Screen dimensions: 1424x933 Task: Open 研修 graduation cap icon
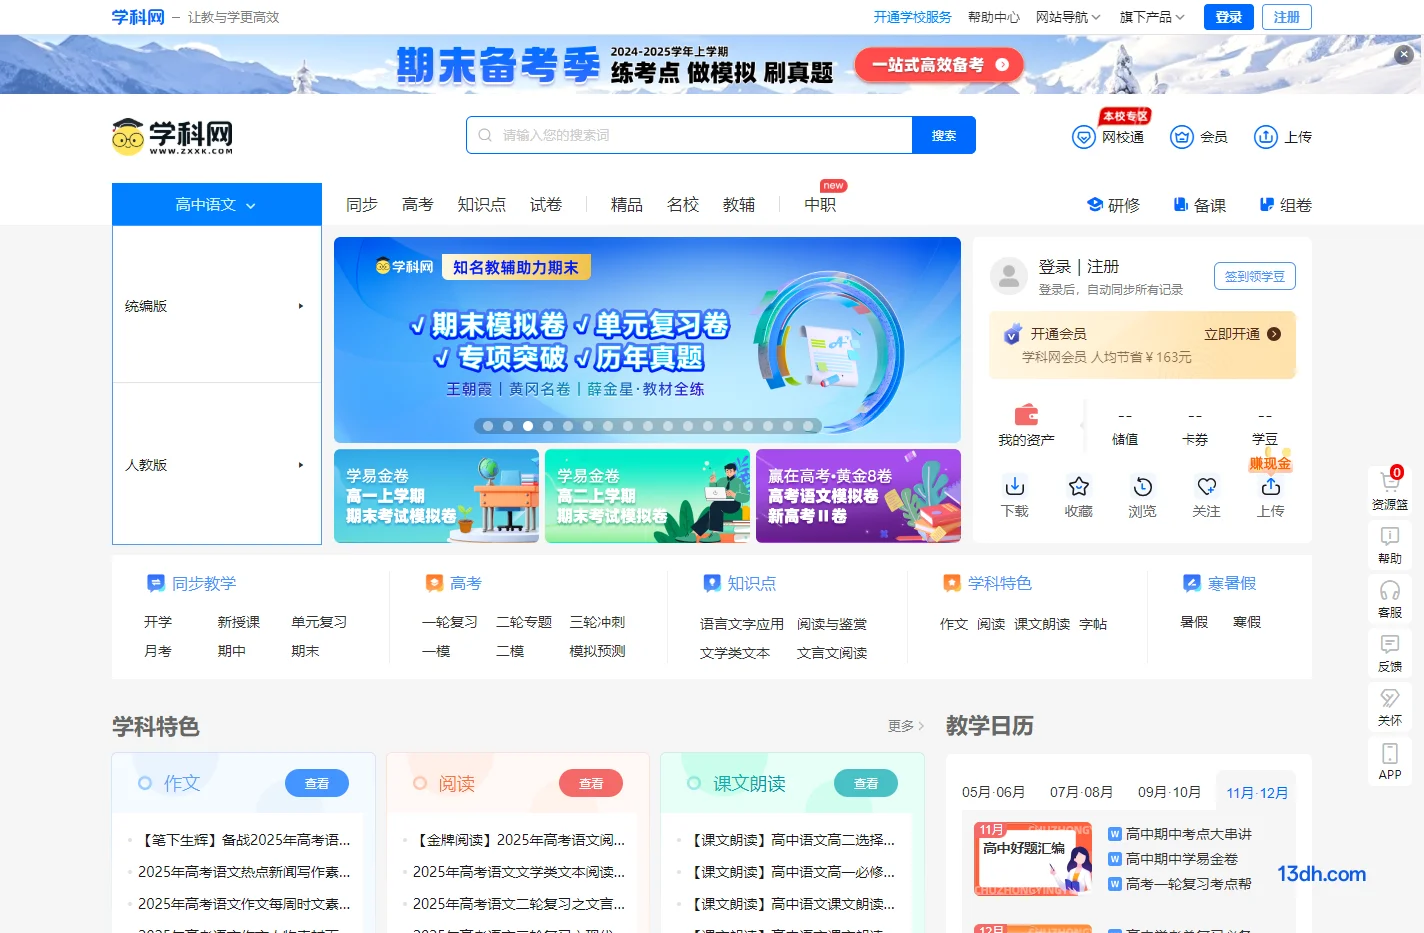[1095, 205]
